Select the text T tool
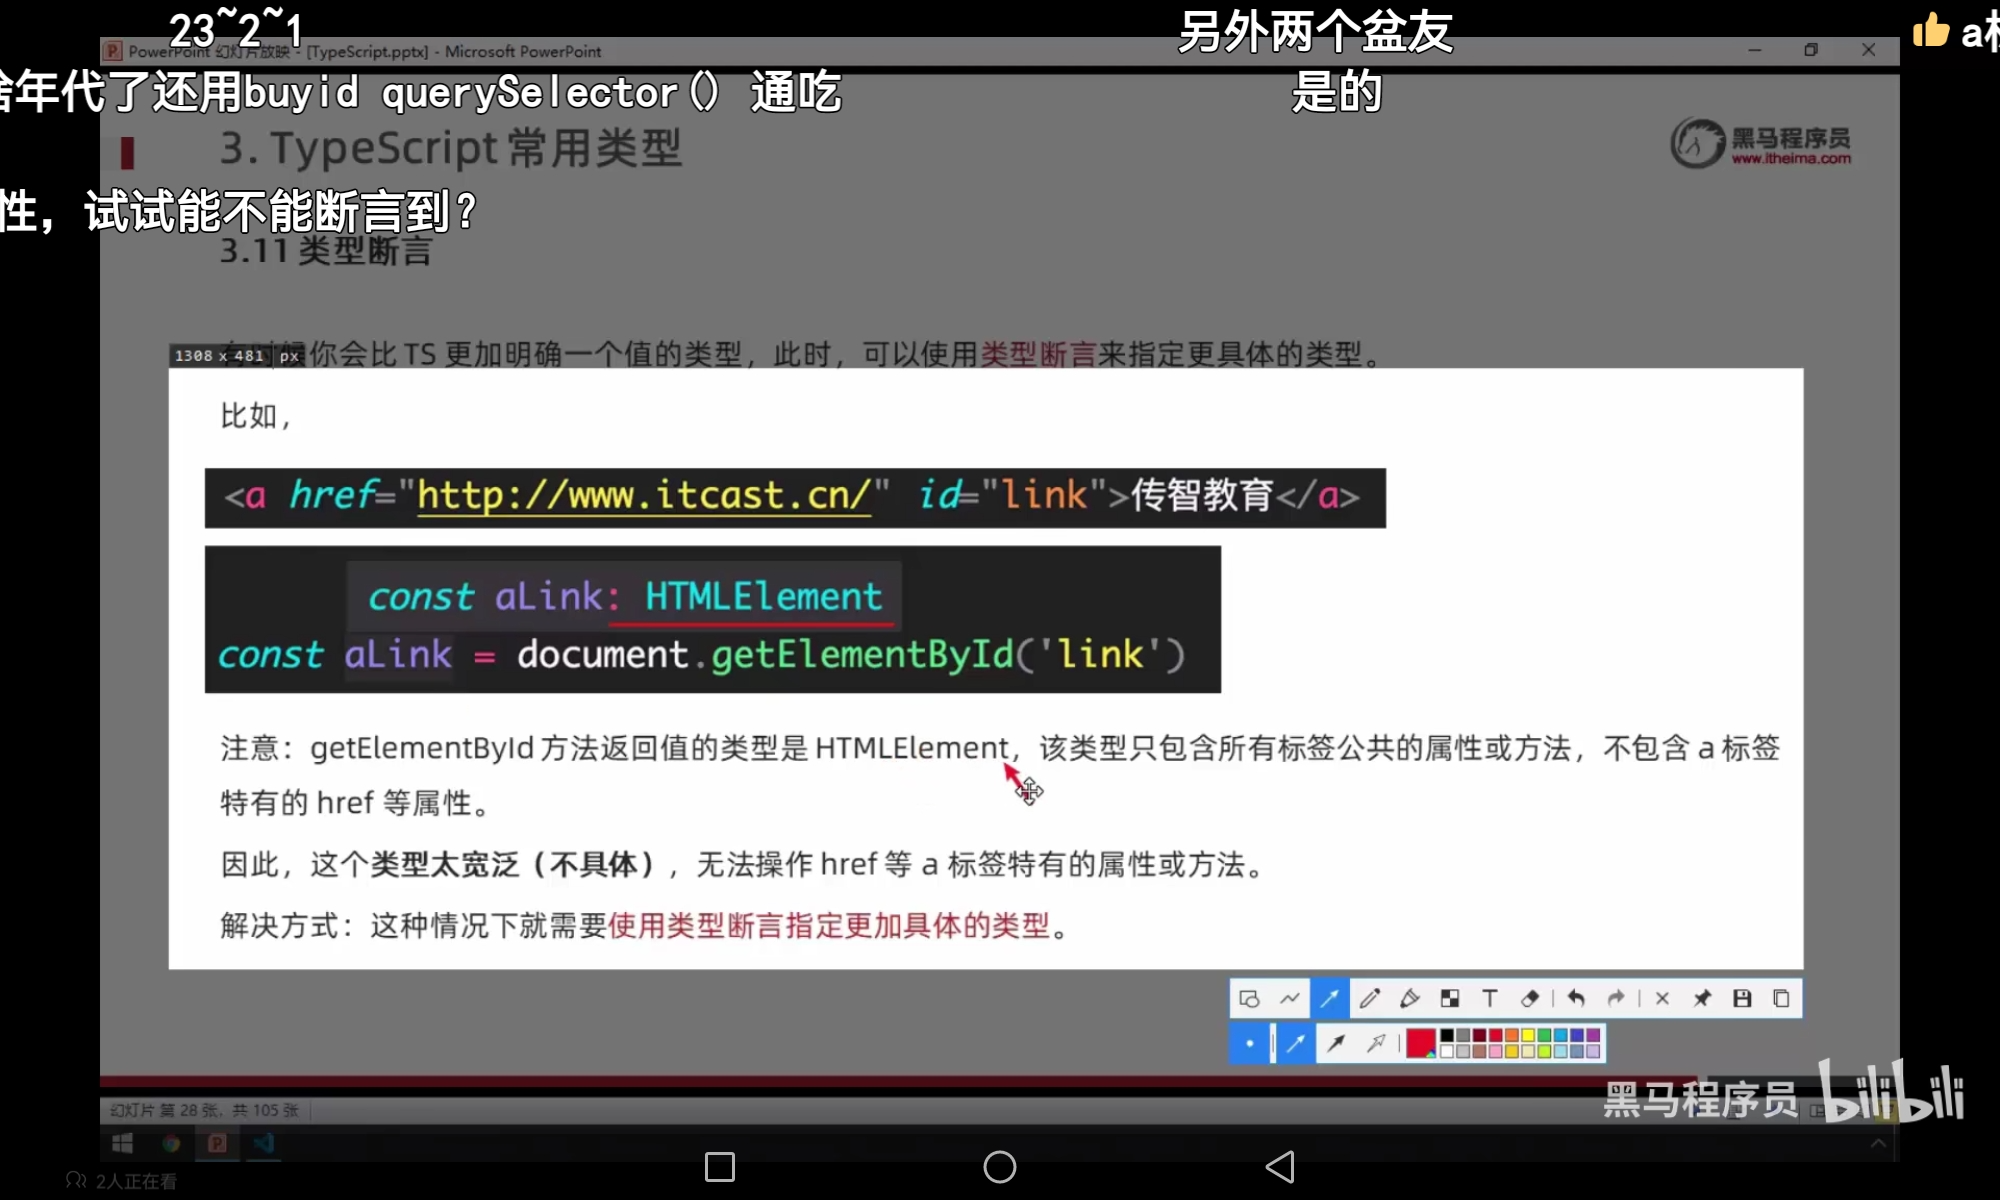The width and height of the screenshot is (2000, 1200). pos(1490,998)
